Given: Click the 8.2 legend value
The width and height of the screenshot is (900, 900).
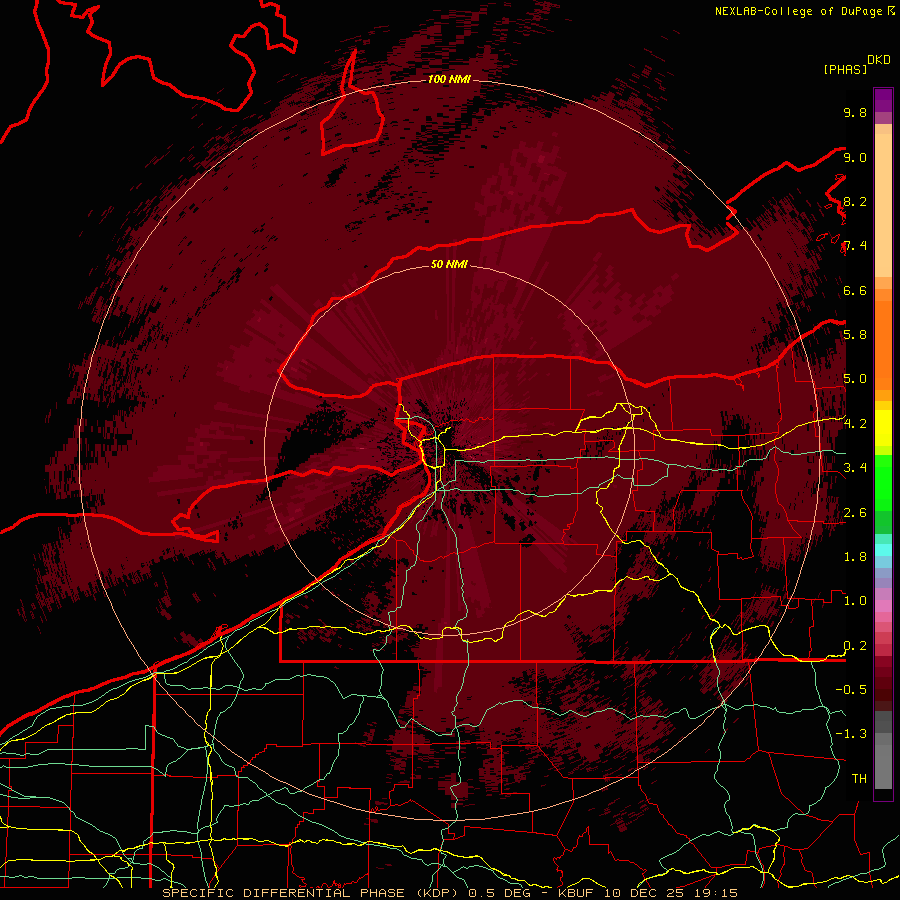Looking at the screenshot, I should (x=855, y=201).
